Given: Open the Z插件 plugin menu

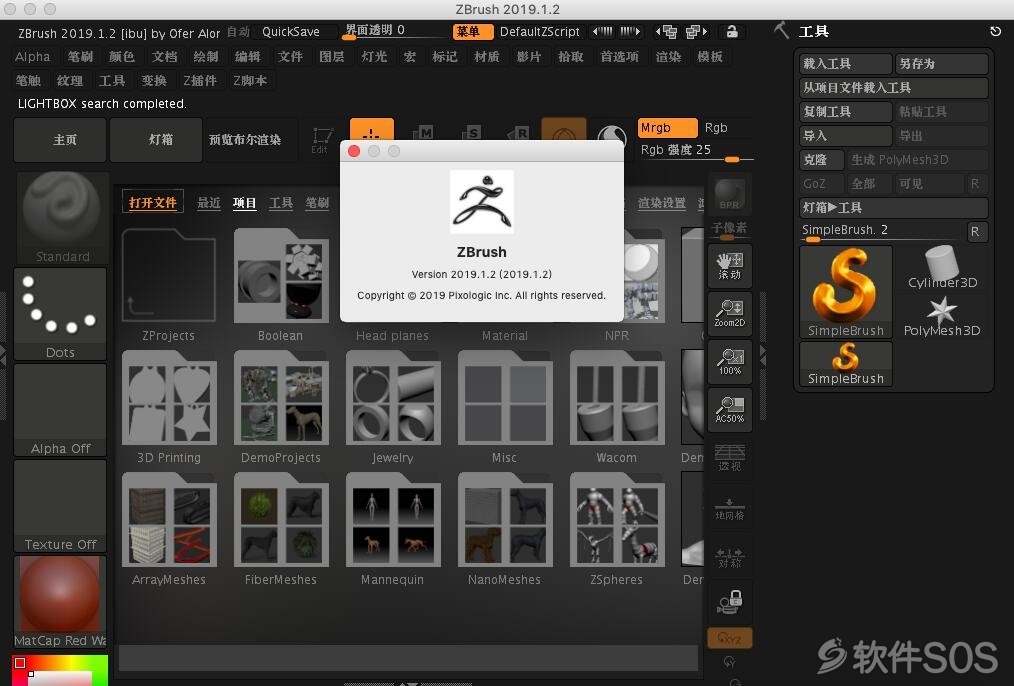Looking at the screenshot, I should (x=200, y=80).
